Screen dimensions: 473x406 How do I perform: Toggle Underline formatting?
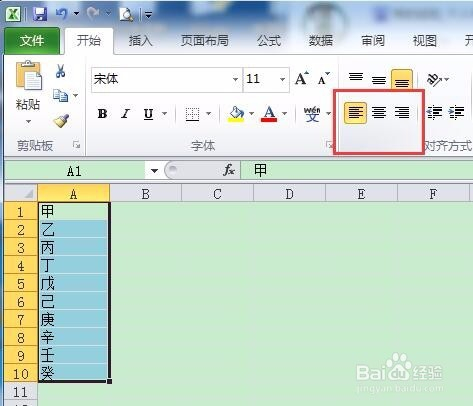[148, 114]
